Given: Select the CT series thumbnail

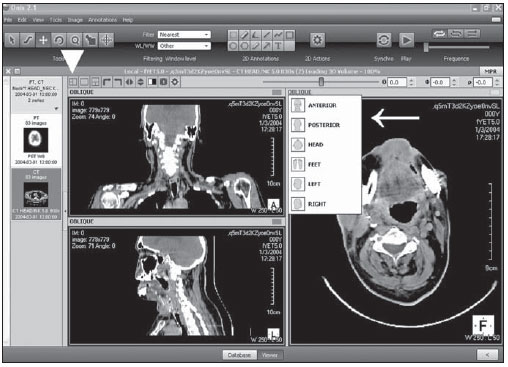Looking at the screenshot, I should point(36,194).
